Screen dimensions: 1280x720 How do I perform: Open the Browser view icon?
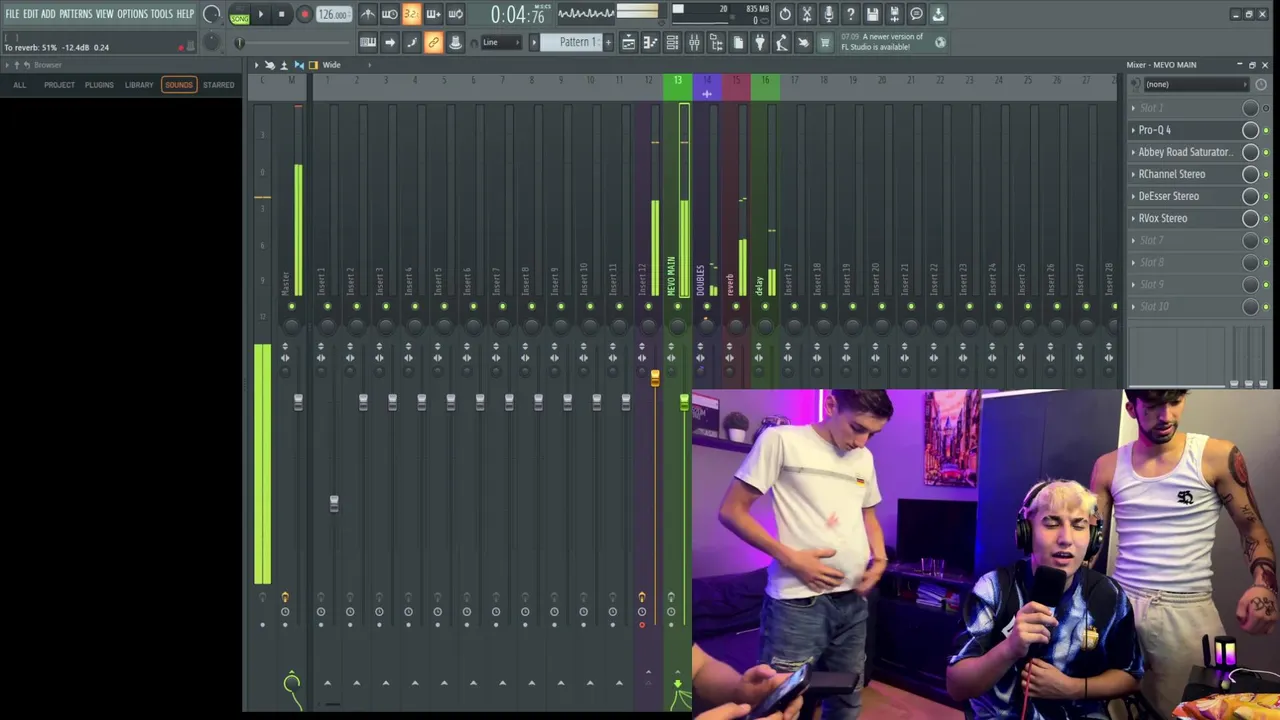pyautogui.click(x=716, y=42)
